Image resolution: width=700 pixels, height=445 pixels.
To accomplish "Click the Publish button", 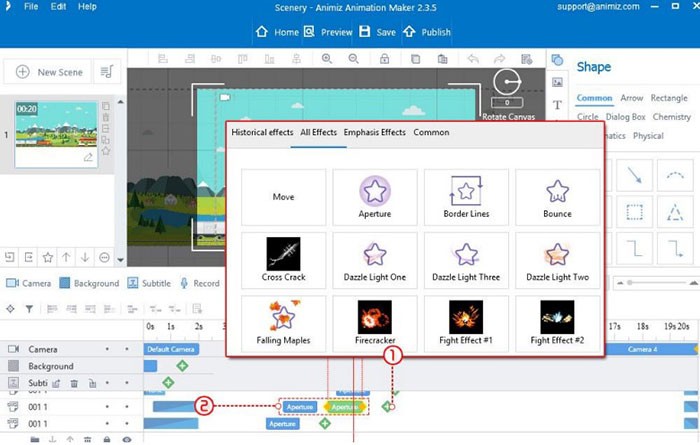I will tap(426, 32).
